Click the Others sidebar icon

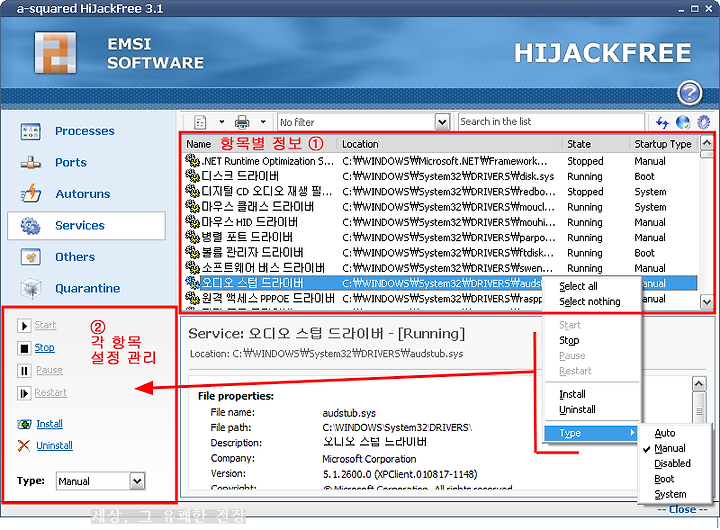click(x=30, y=257)
